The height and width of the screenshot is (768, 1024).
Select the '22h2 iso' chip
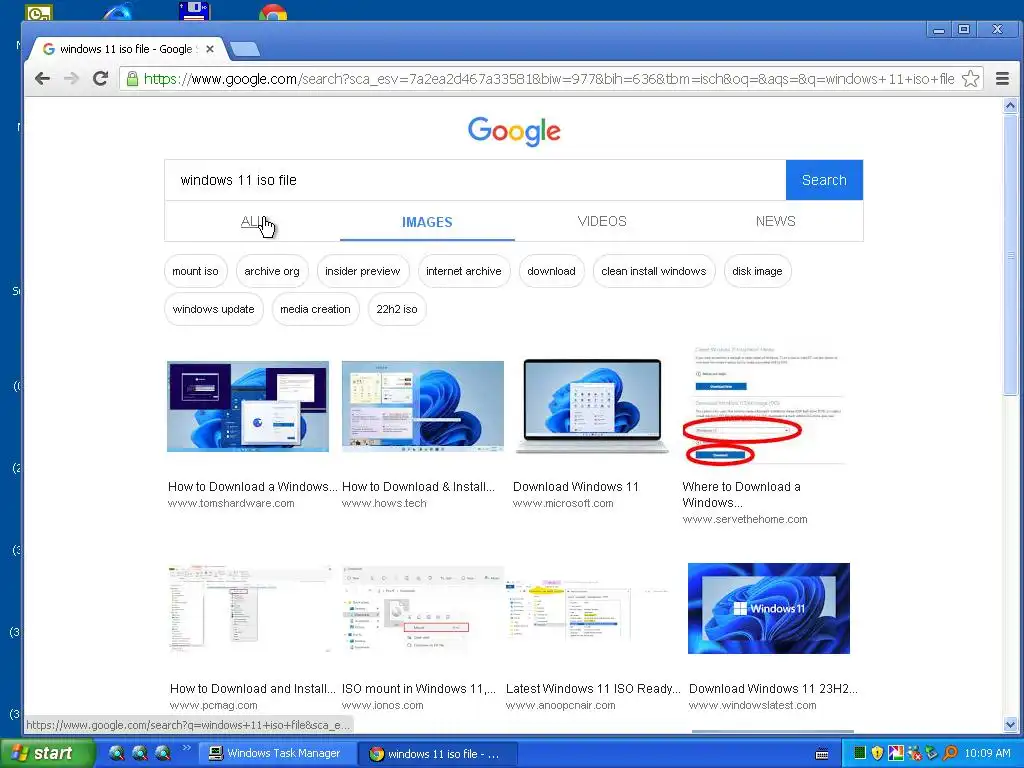(396, 309)
